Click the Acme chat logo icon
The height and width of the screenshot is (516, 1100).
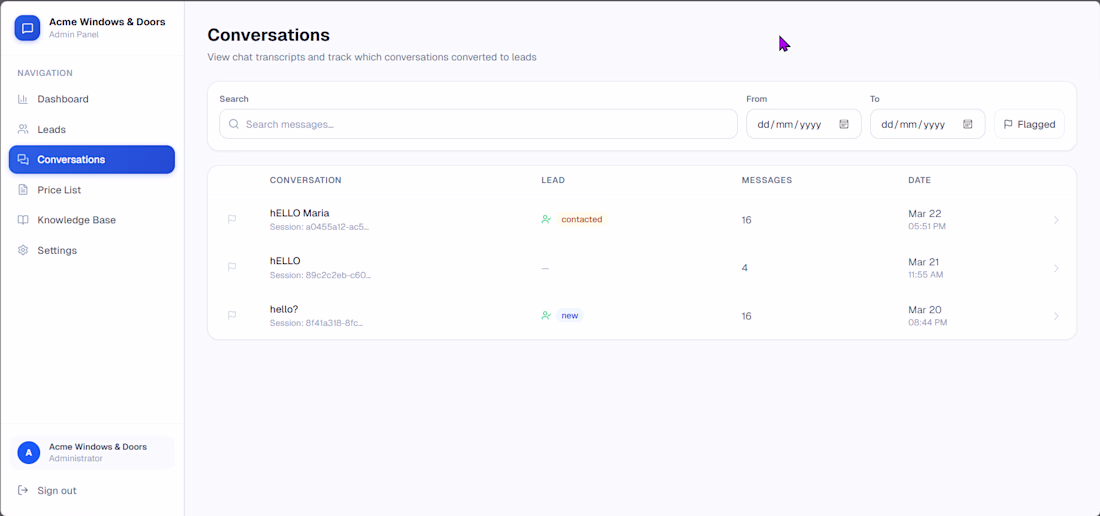(27, 28)
